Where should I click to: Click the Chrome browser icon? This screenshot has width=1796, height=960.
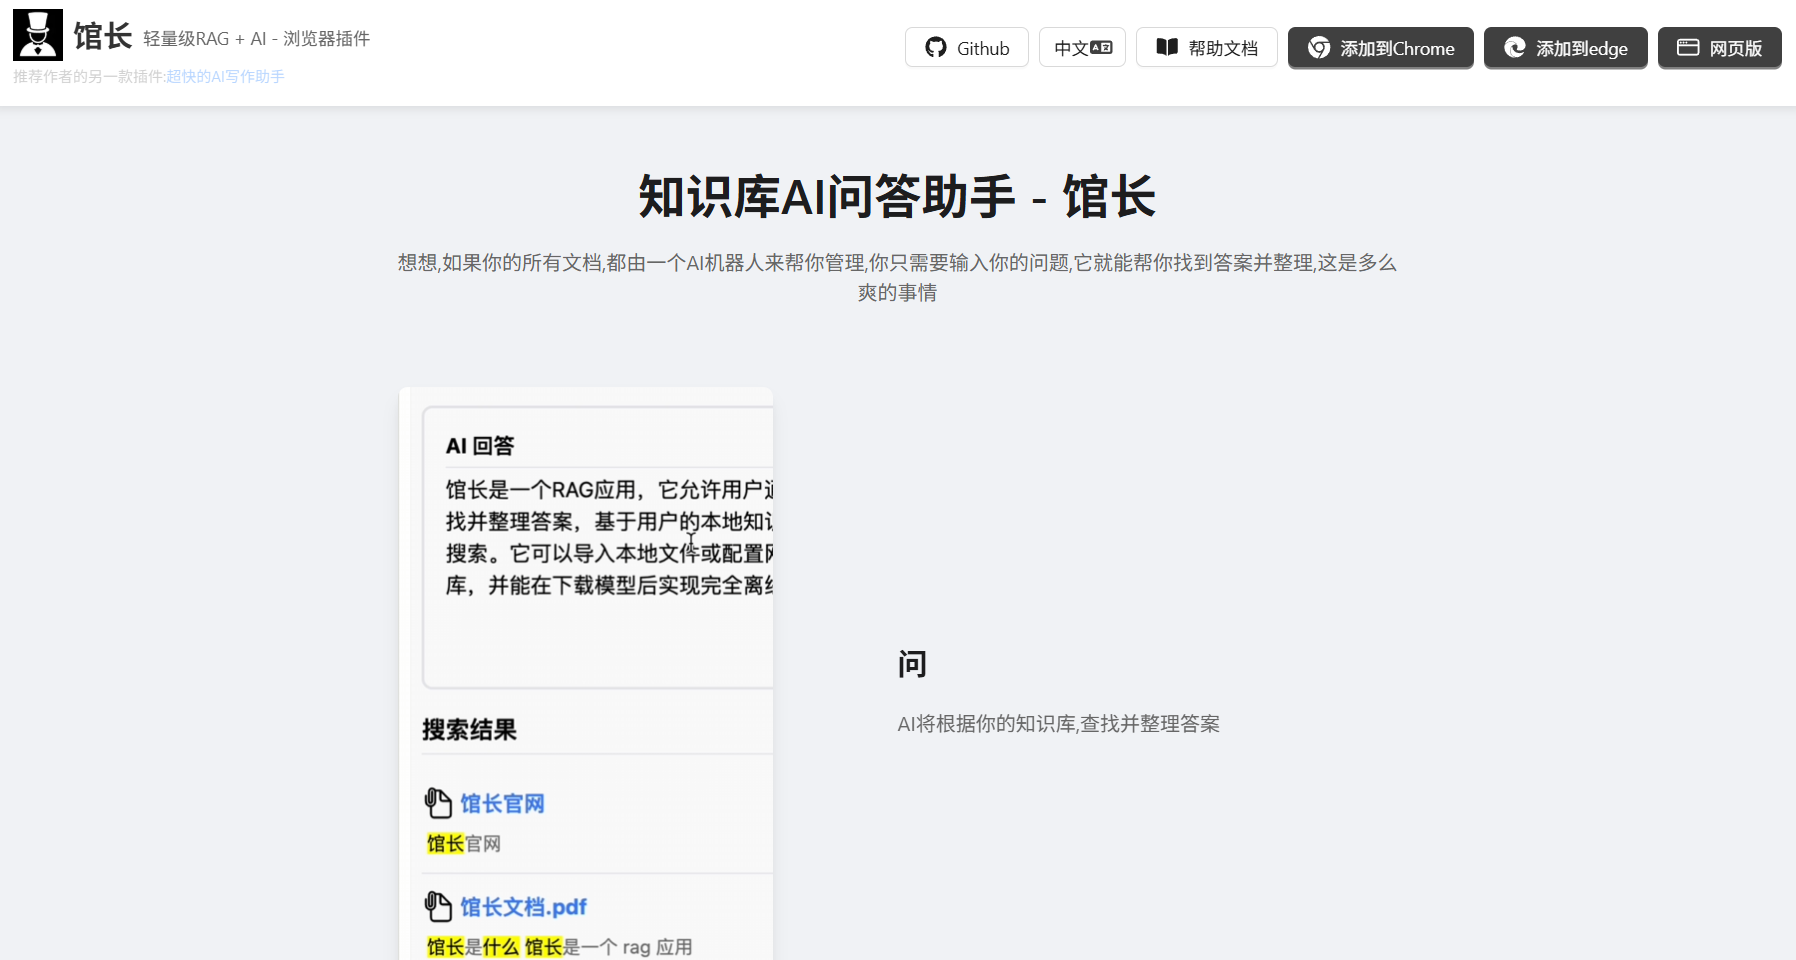1319,48
